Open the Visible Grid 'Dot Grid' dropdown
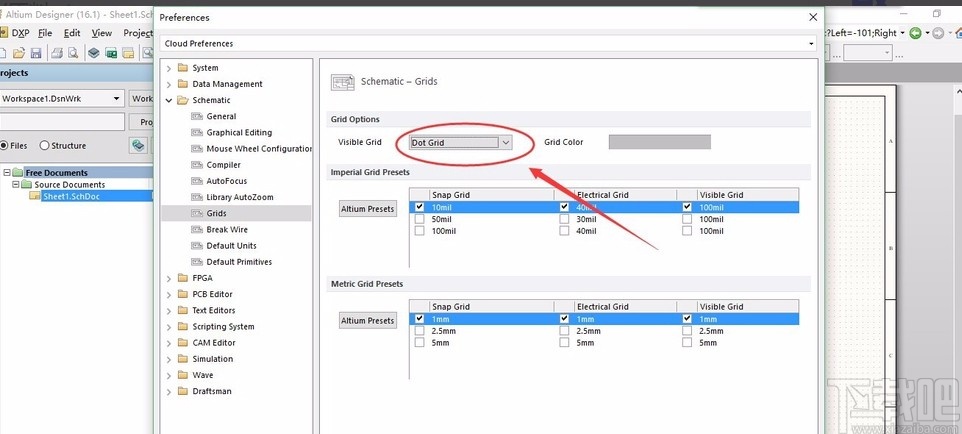The height and width of the screenshot is (434, 962). (461, 142)
